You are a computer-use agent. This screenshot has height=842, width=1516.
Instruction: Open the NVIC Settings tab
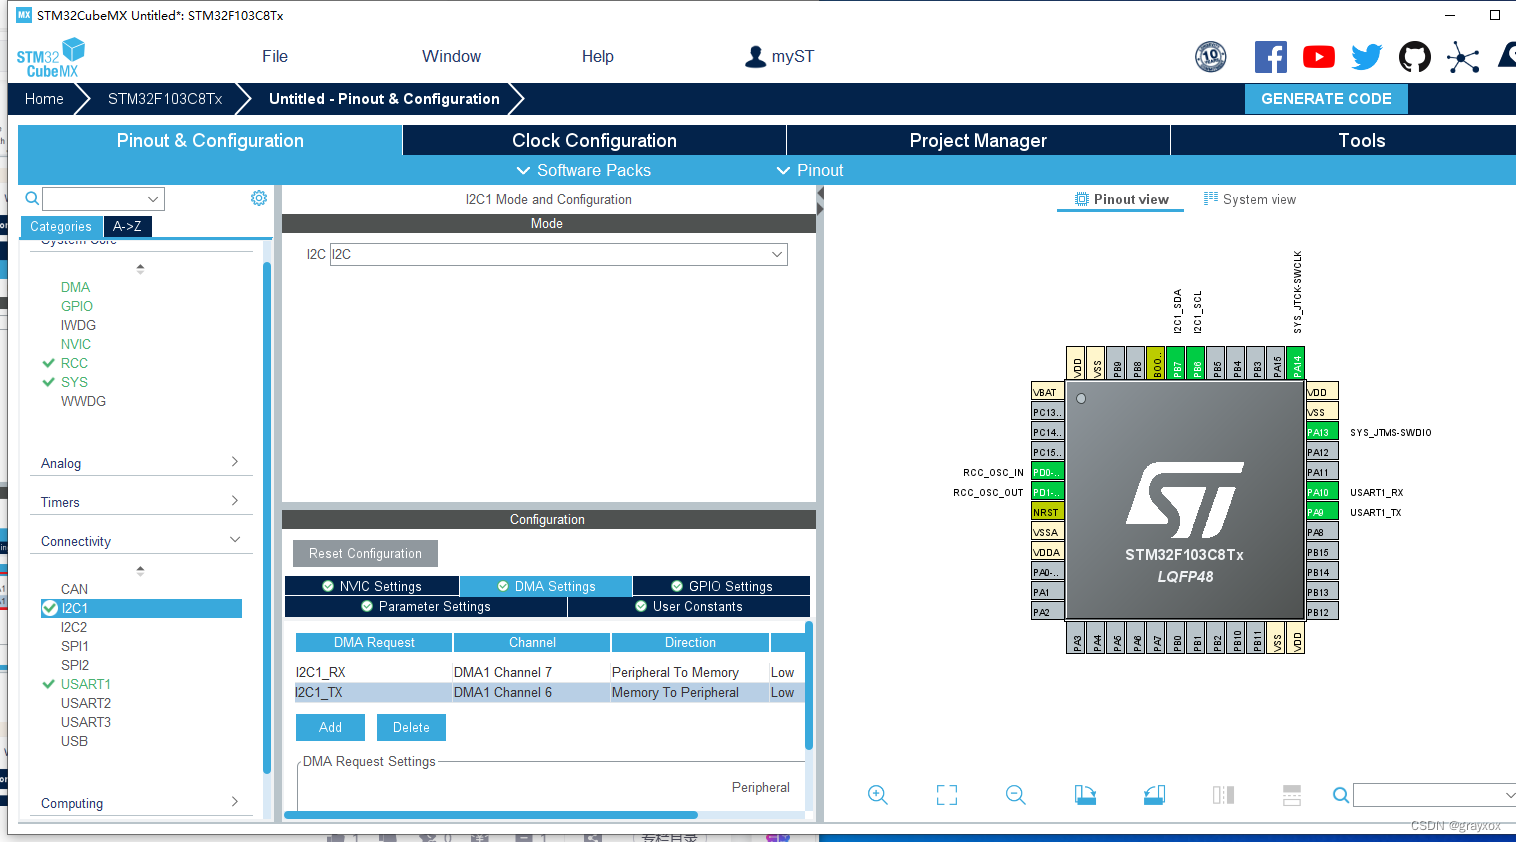coord(372,586)
